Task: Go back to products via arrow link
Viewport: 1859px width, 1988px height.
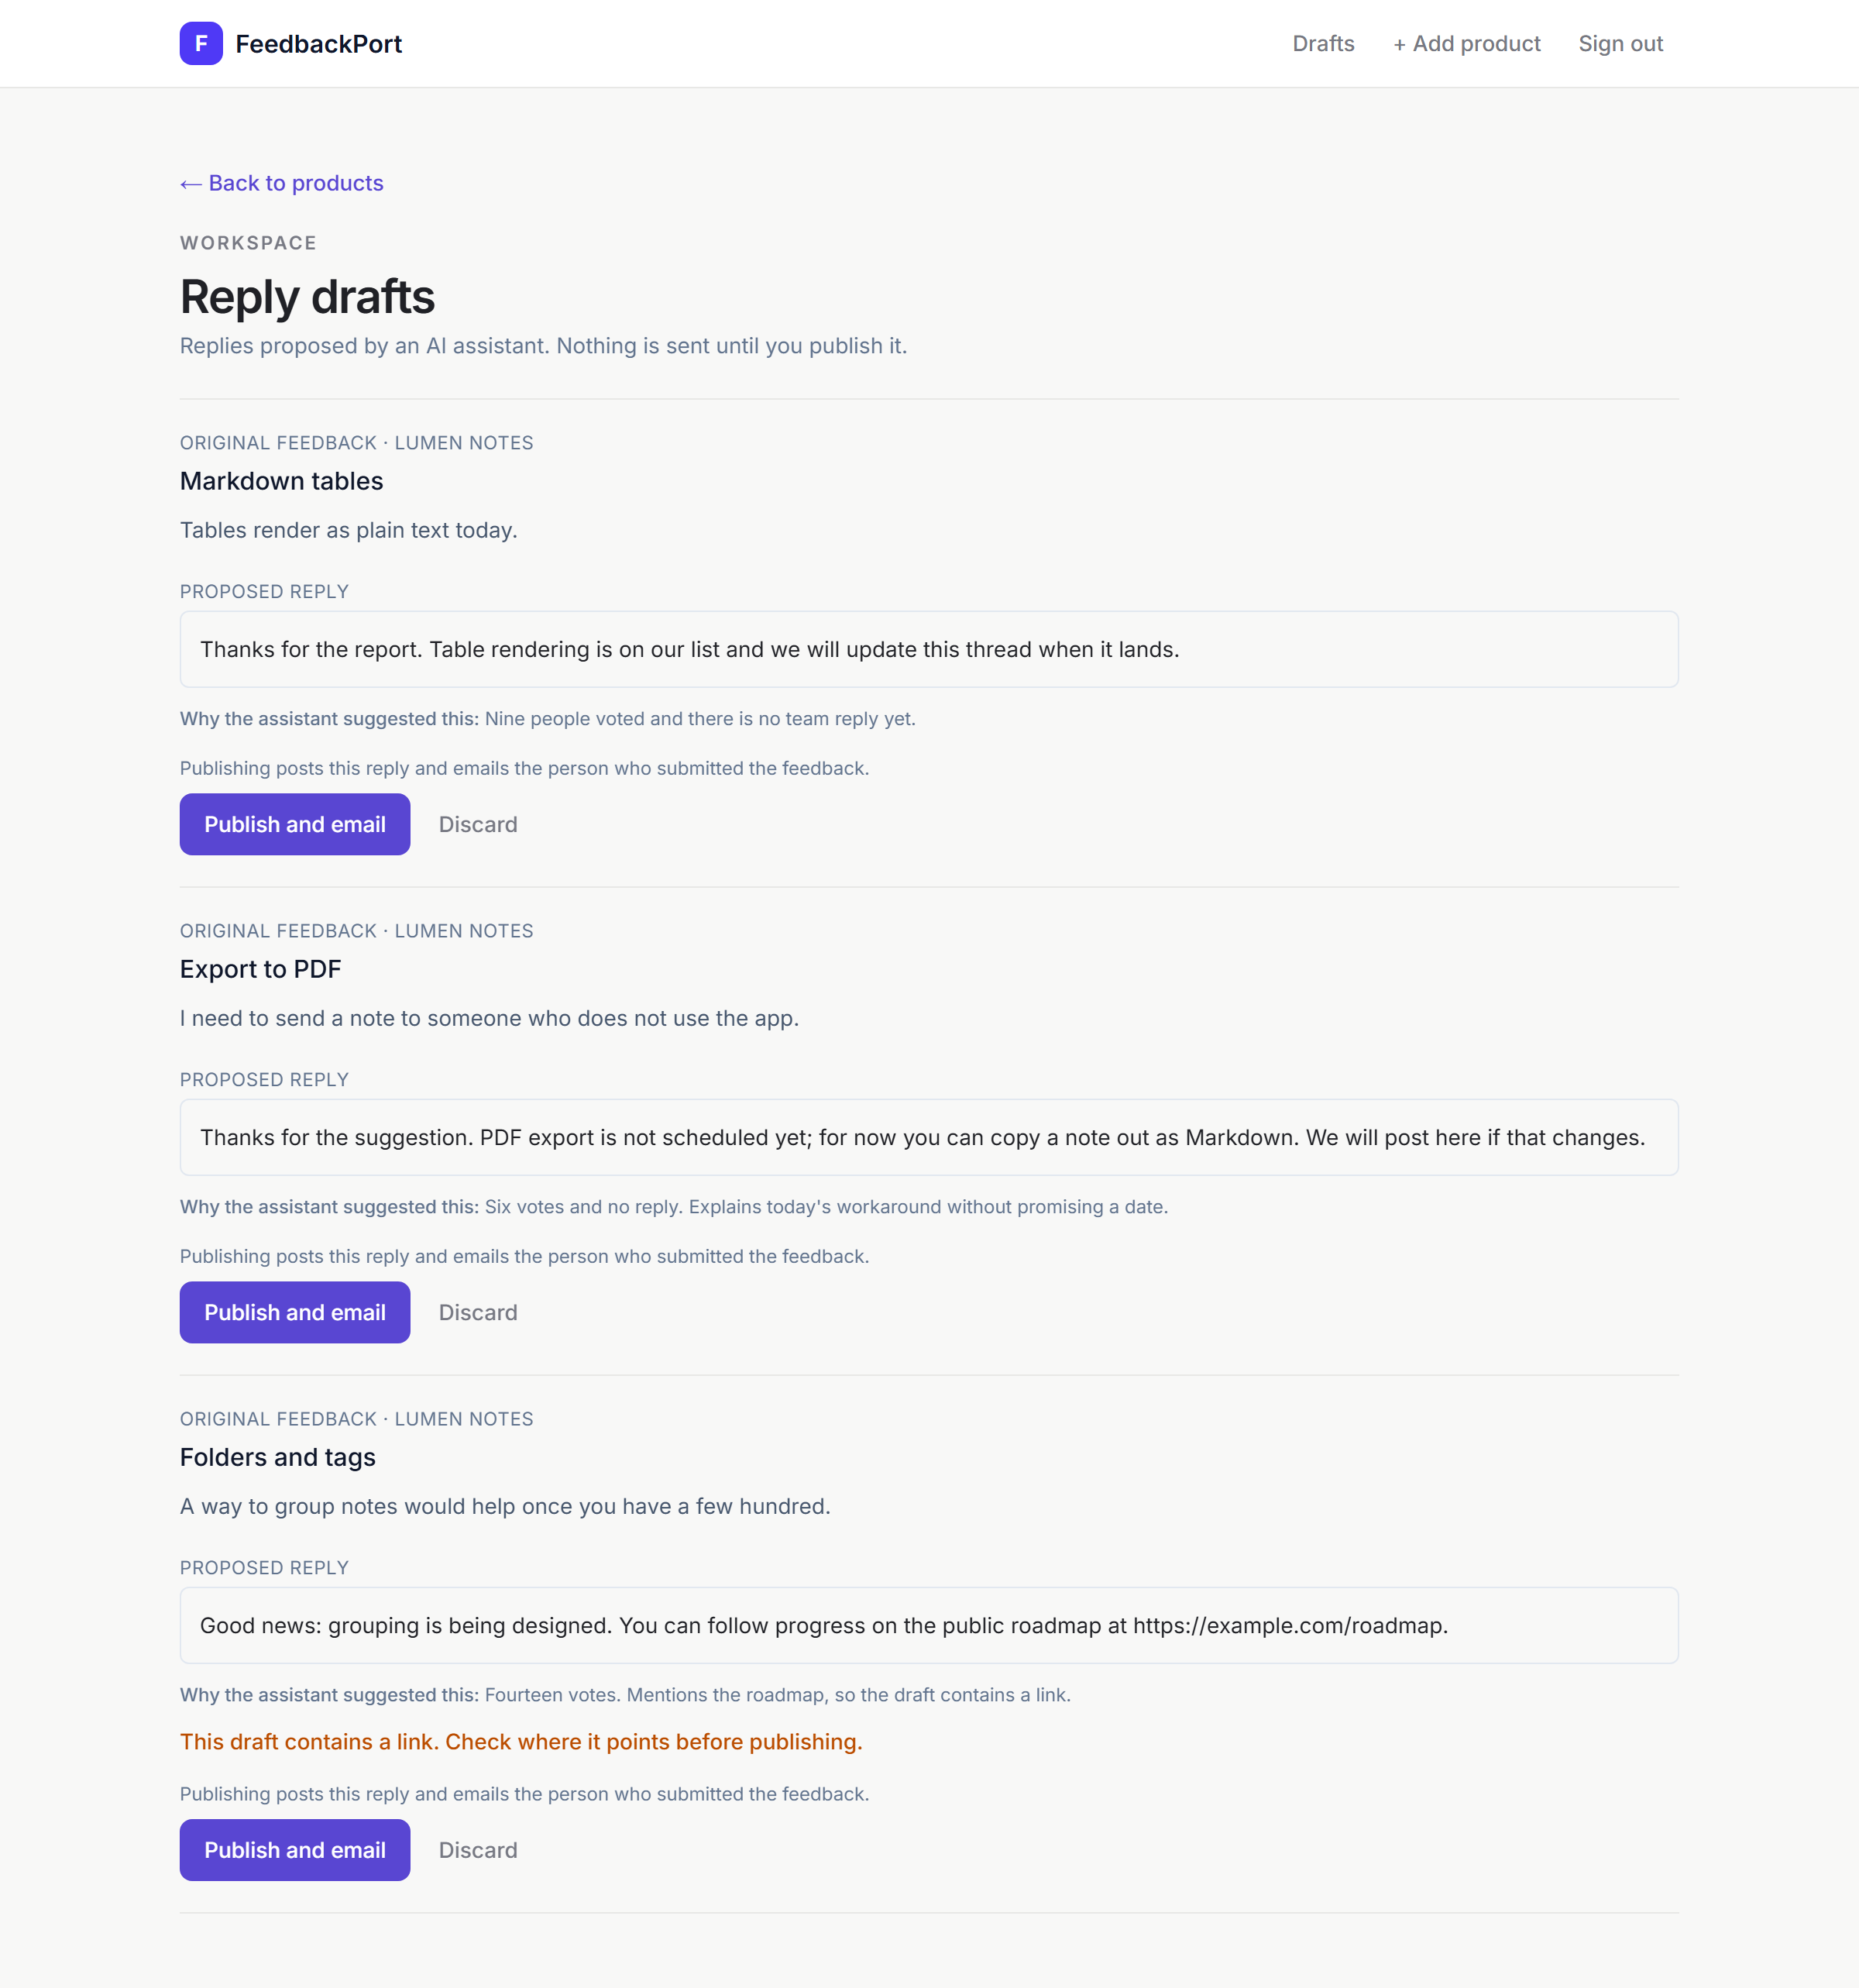Action: [x=282, y=183]
